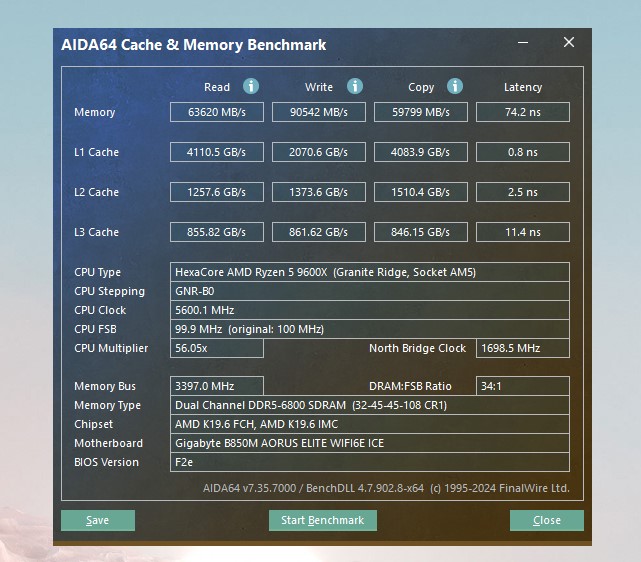Click the BIOS Version value F2e
Image resolution: width=641 pixels, height=562 pixels.
[370, 462]
